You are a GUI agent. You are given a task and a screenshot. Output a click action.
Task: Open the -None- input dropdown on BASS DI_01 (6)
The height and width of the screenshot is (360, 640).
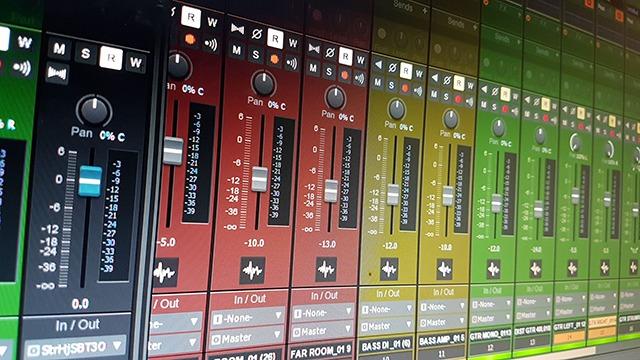pyautogui.click(x=387, y=309)
